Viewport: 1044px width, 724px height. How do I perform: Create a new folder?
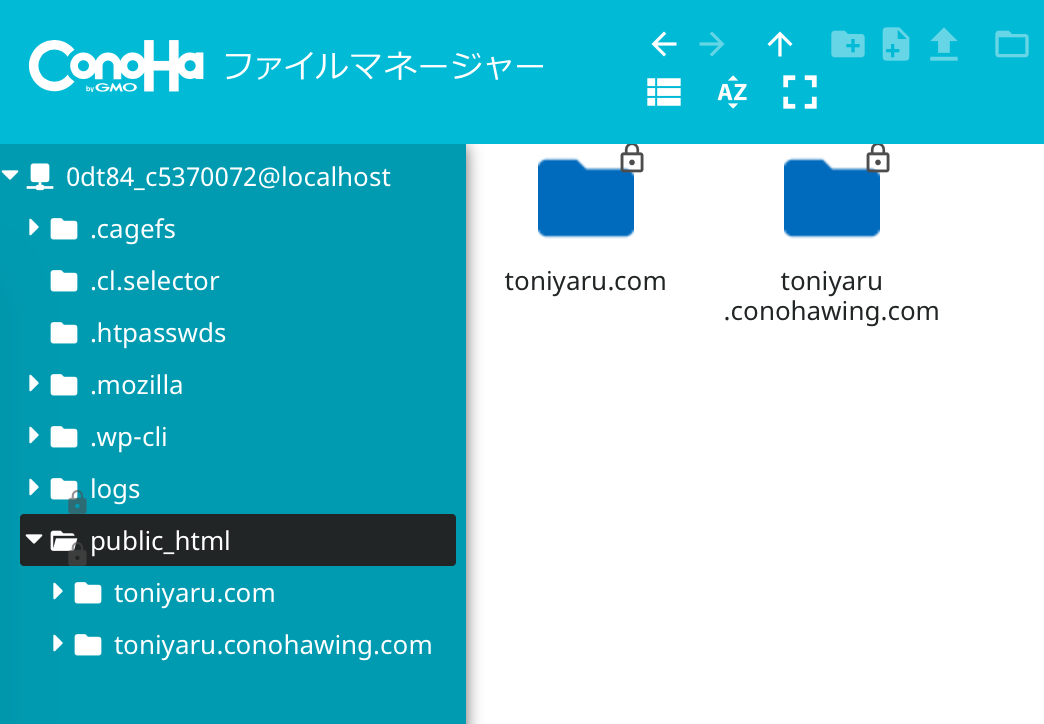coord(848,45)
